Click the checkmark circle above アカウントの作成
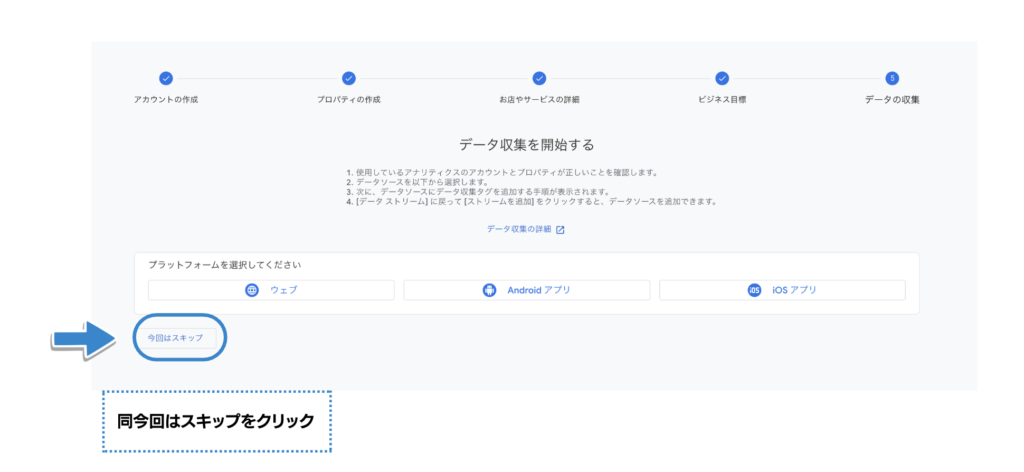 tap(166, 78)
